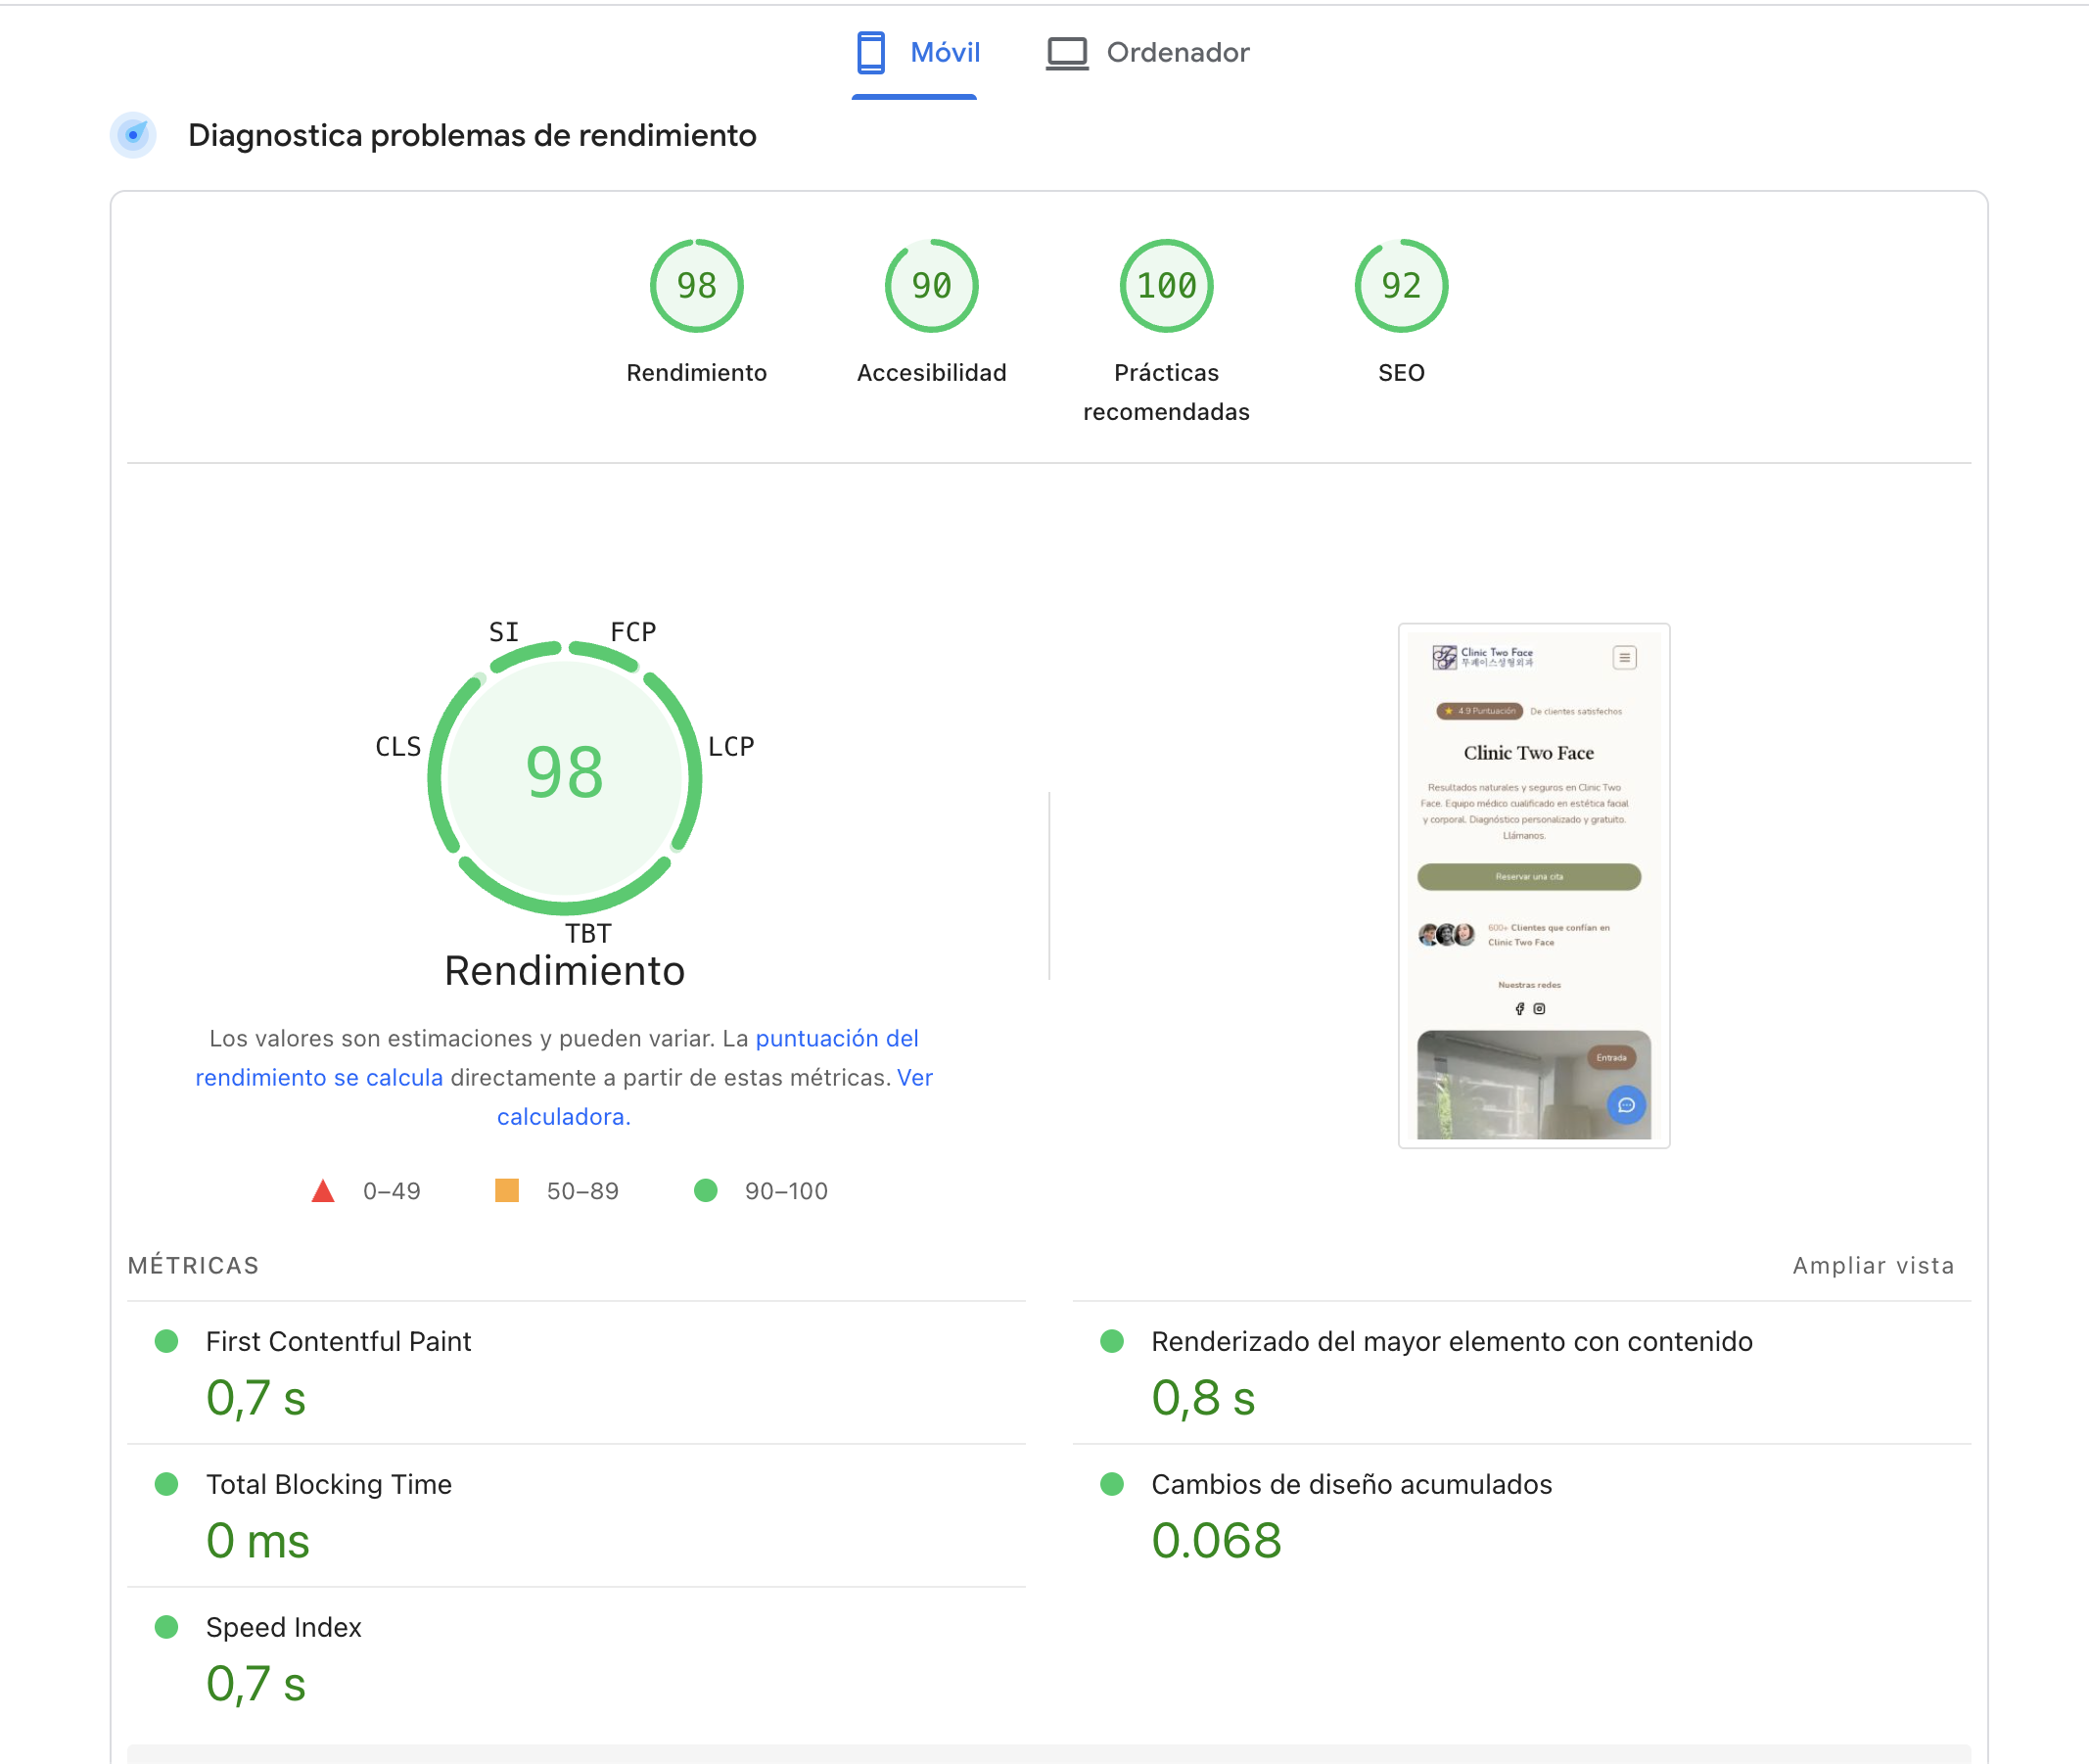The image size is (2089, 1764).
Task: Click the Móvil phone icon
Action: pyautogui.click(x=870, y=52)
